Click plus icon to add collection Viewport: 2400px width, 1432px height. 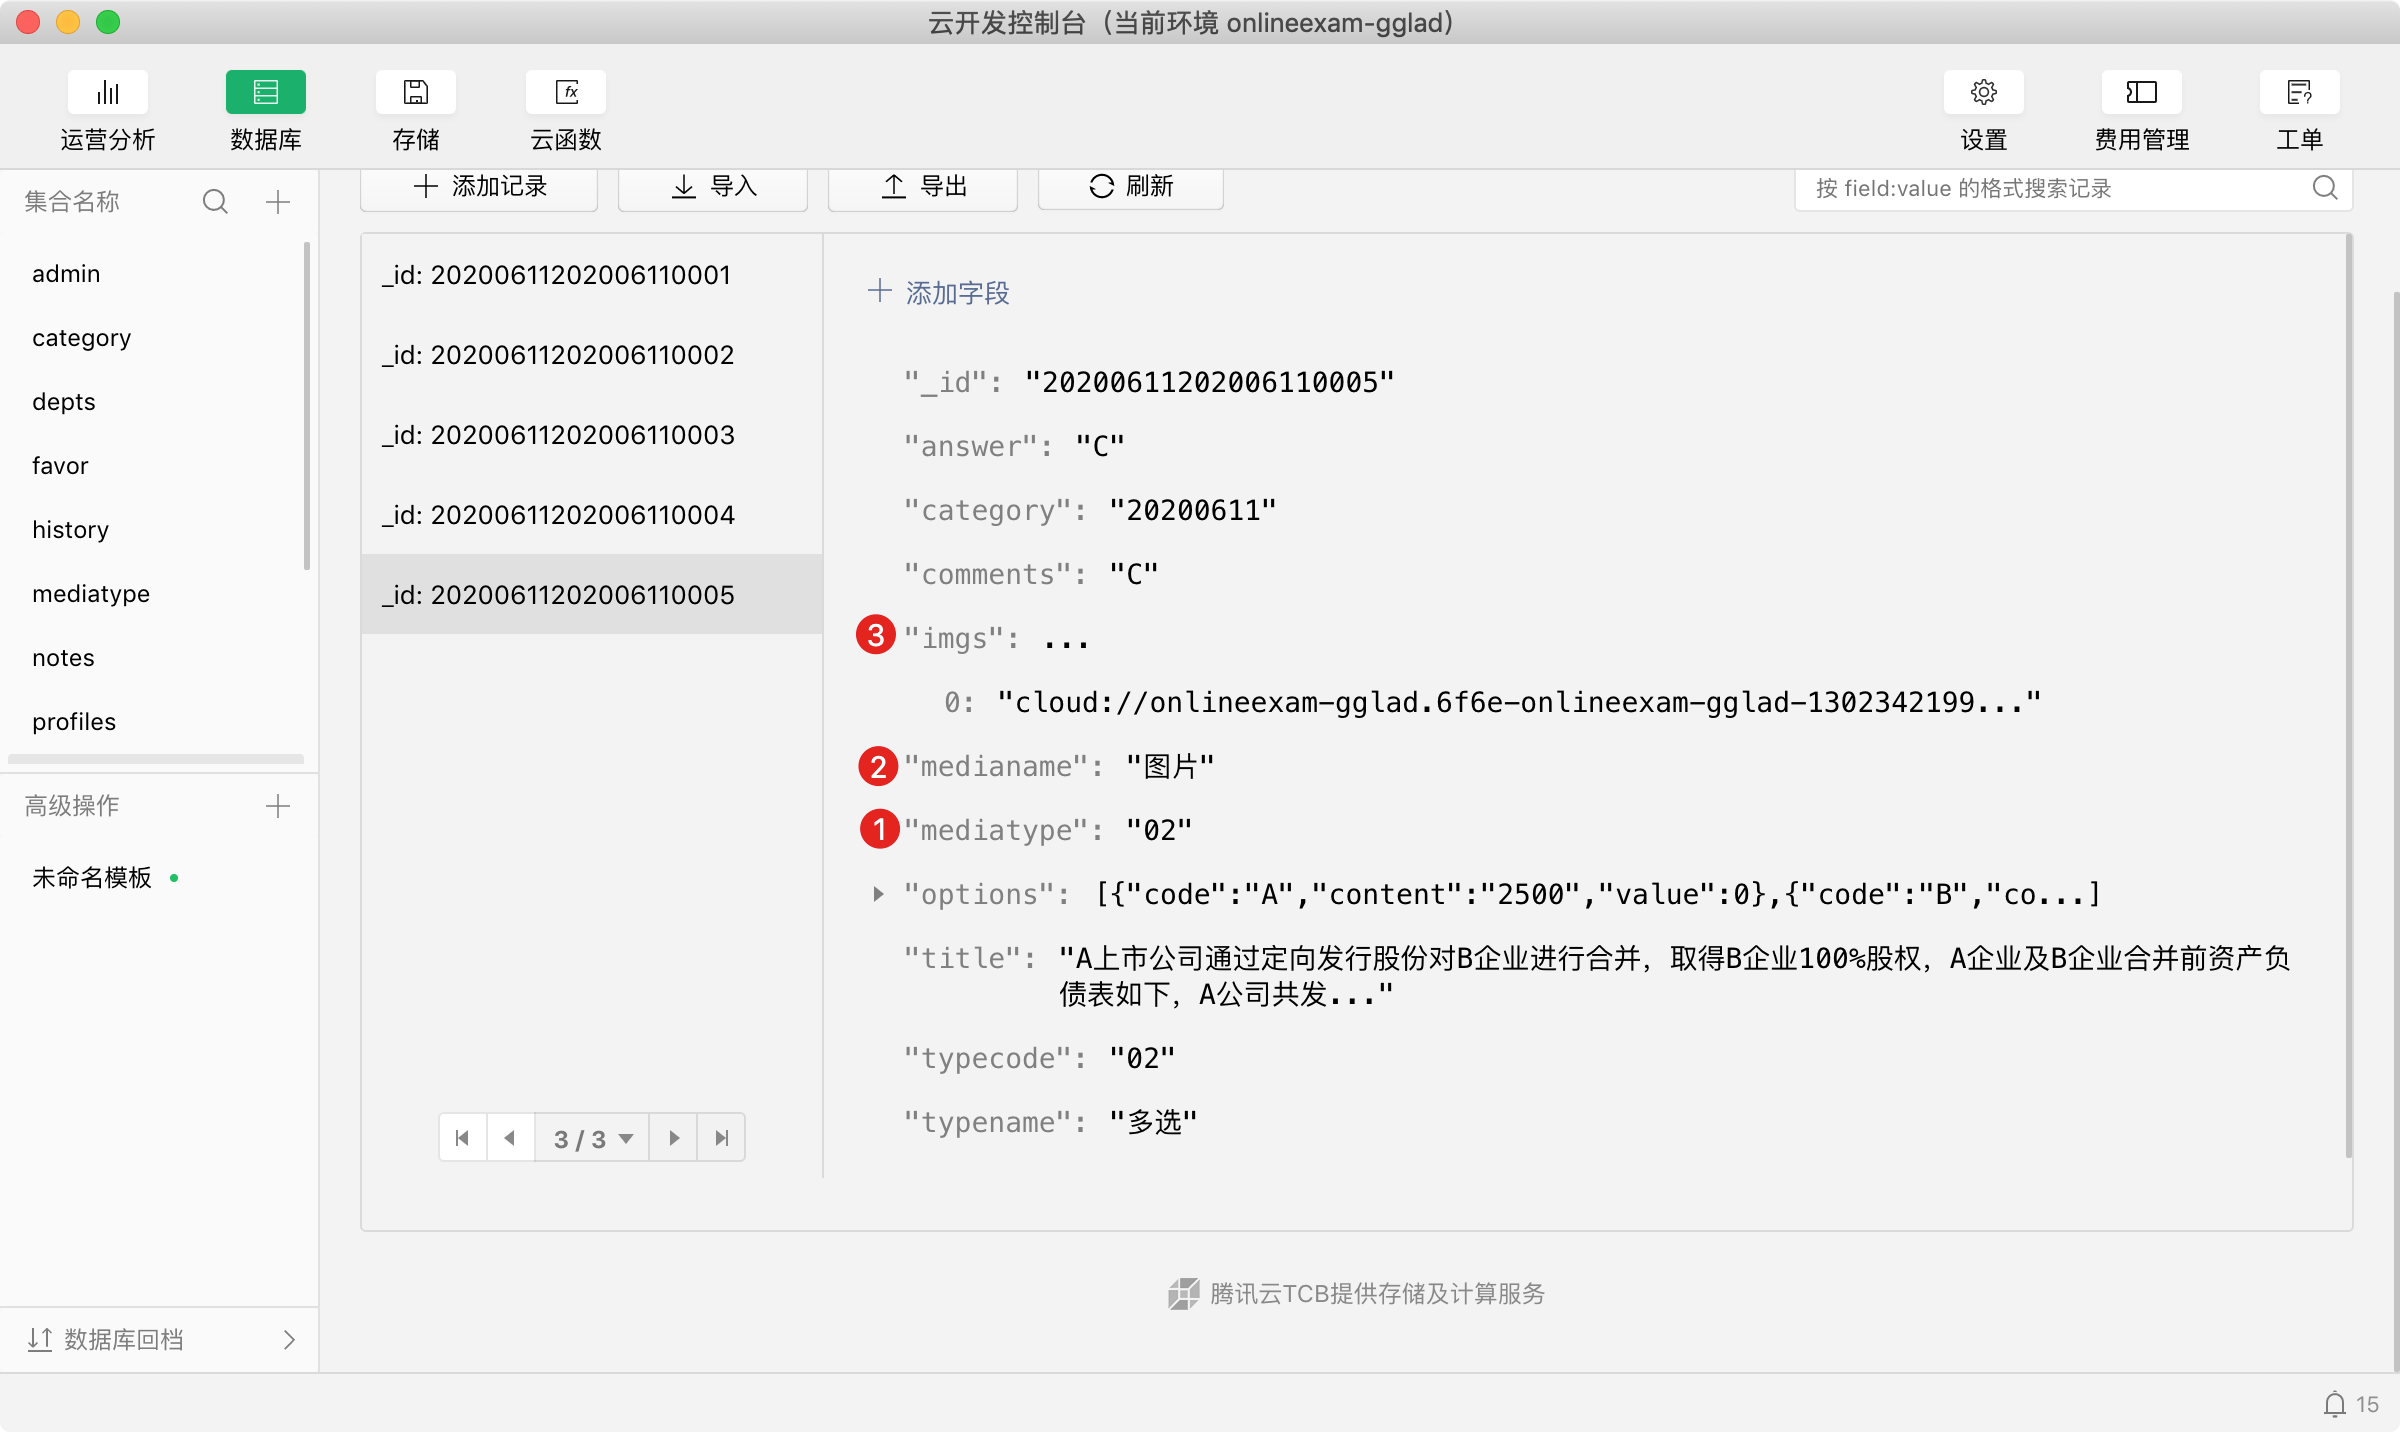tap(278, 202)
